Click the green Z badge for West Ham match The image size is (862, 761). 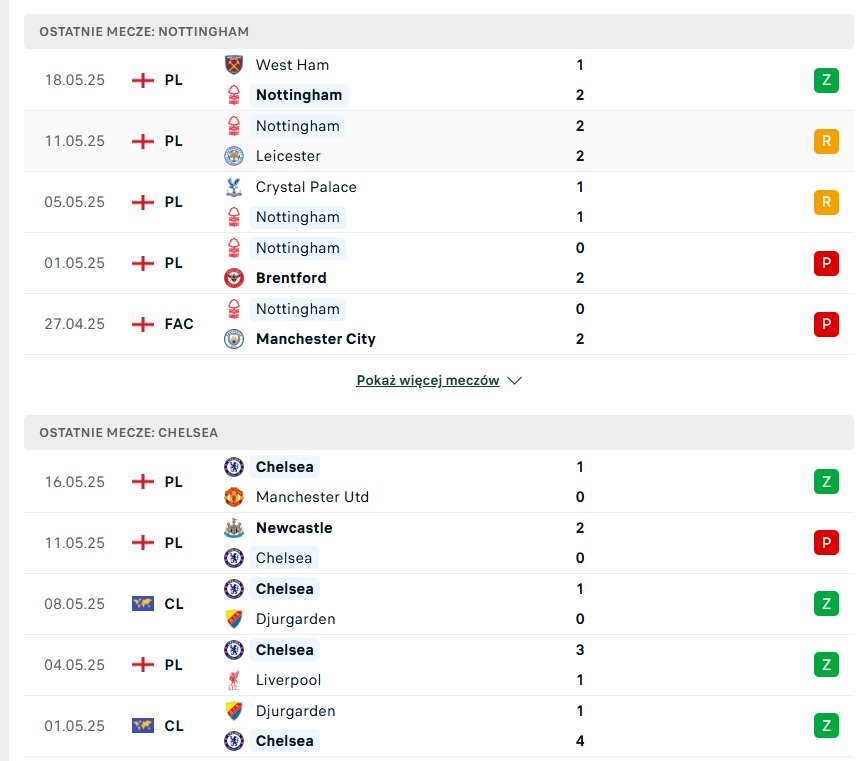(826, 80)
